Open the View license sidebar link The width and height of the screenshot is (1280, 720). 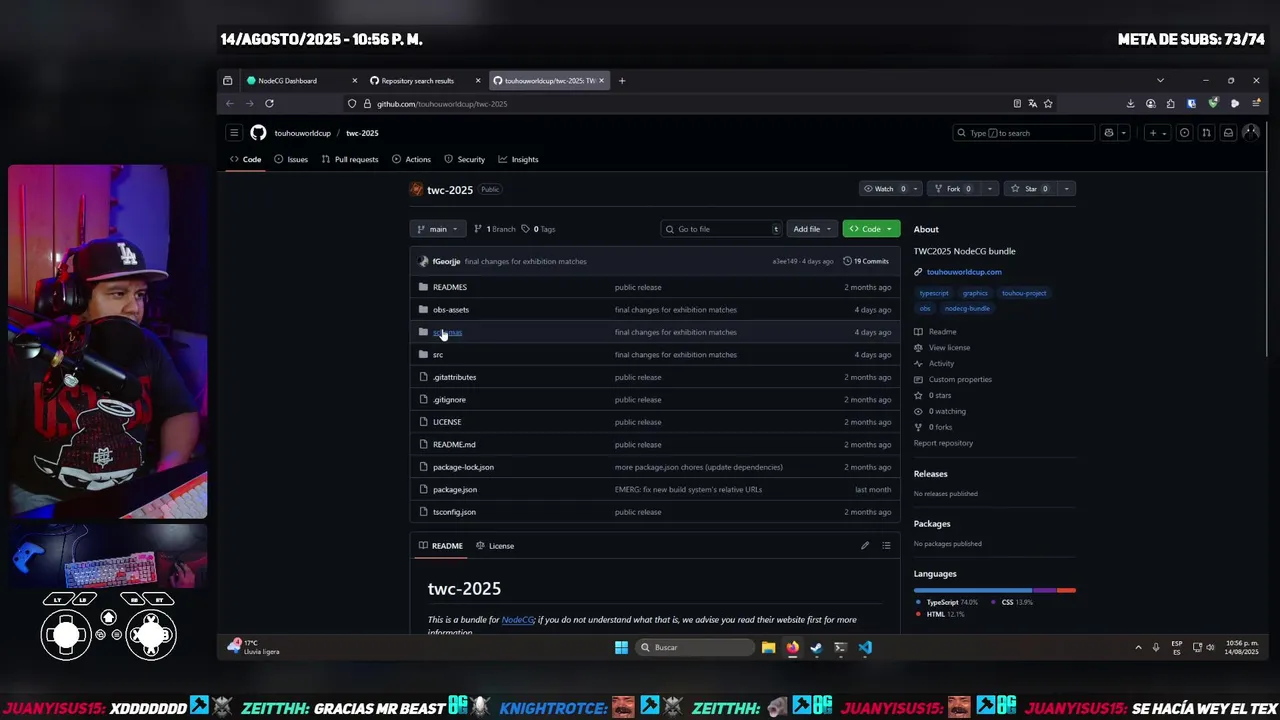coord(949,348)
